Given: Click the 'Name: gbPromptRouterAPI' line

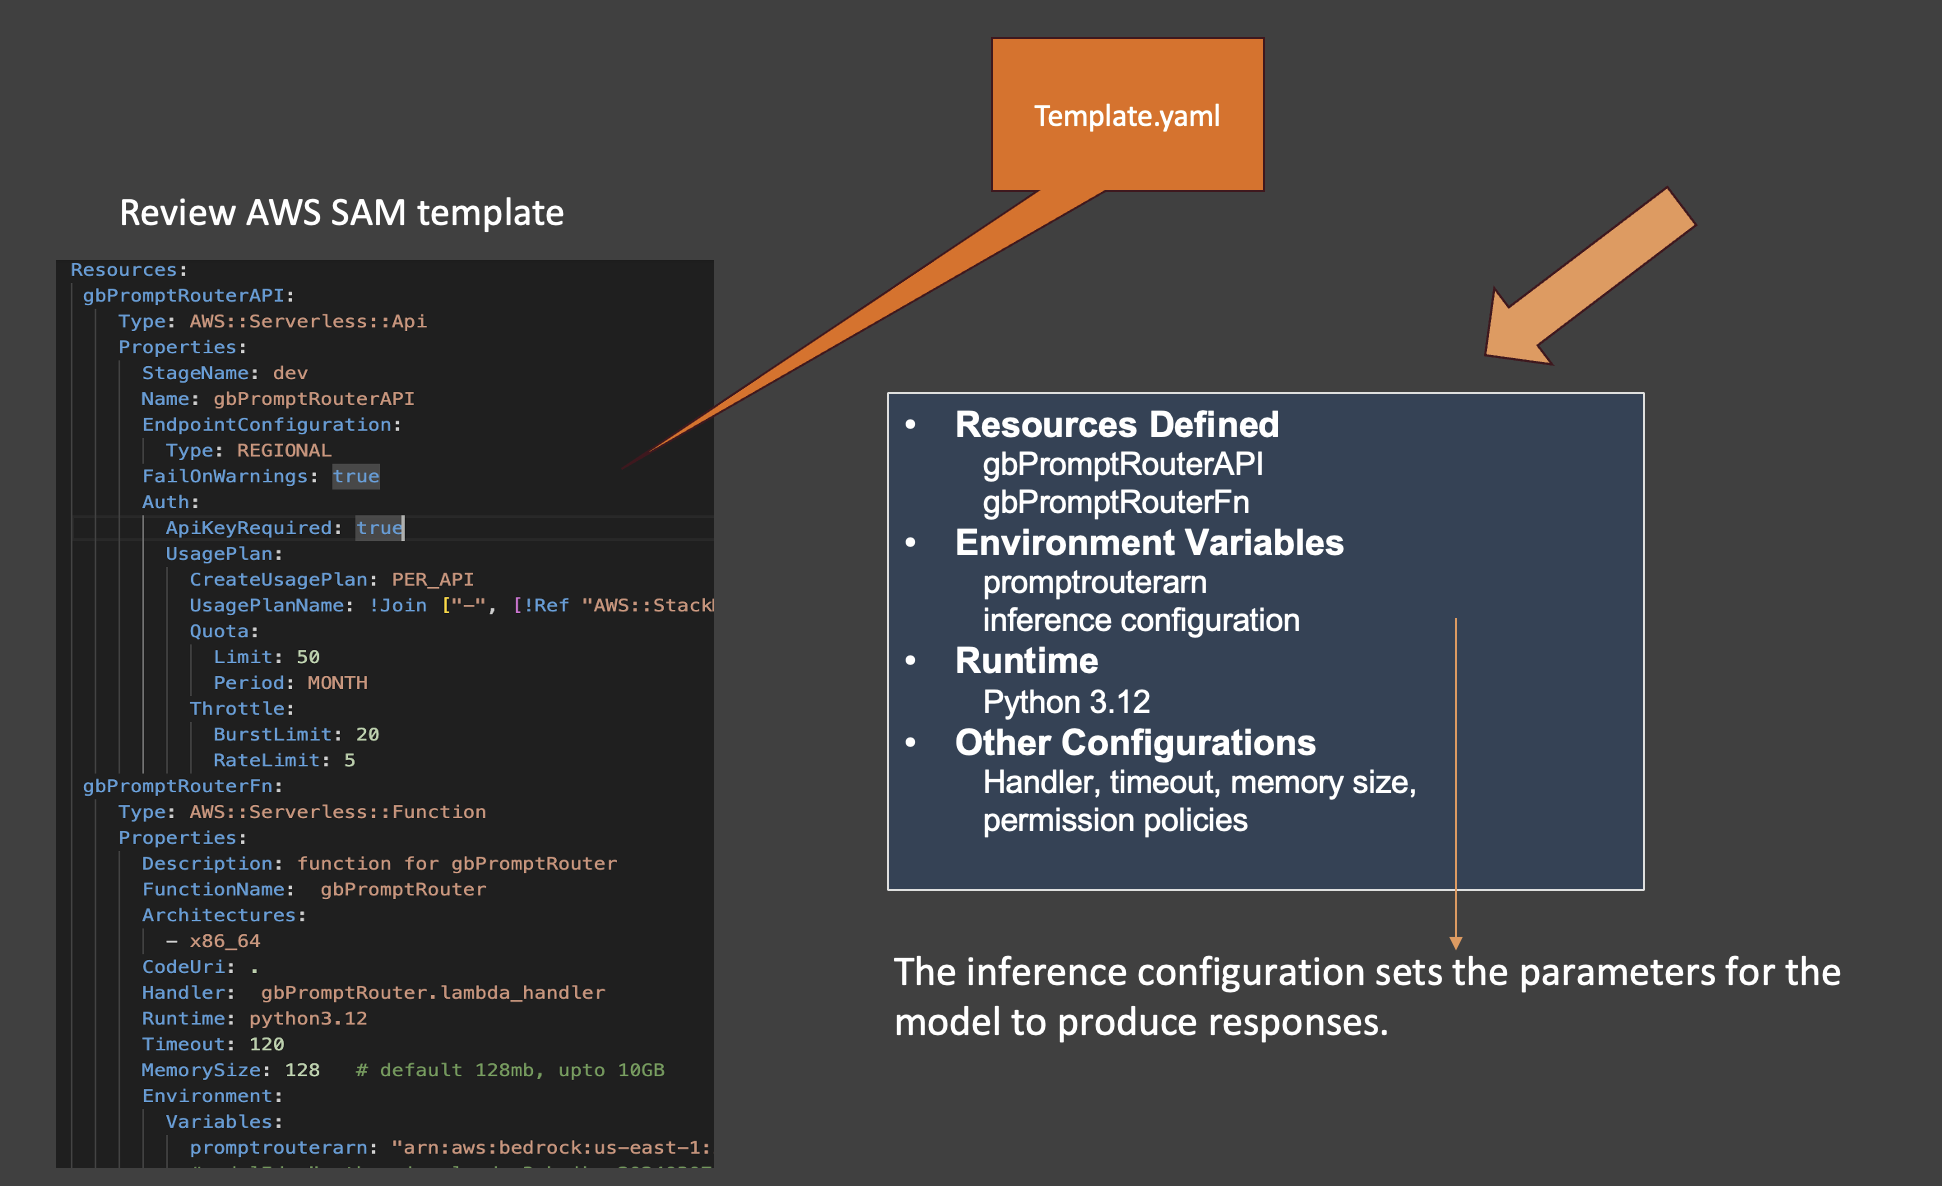Looking at the screenshot, I should pos(278,399).
